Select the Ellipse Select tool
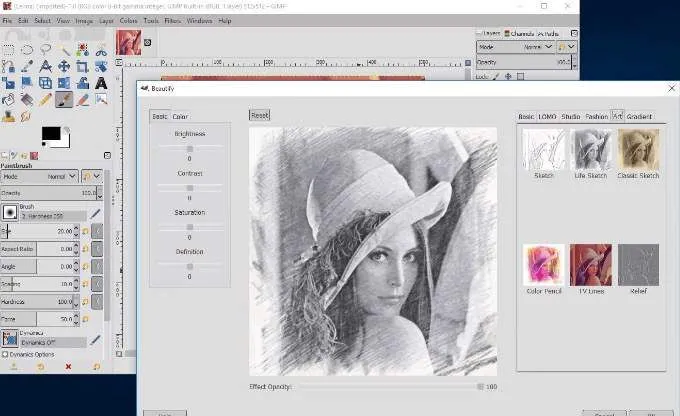 pyautogui.click(x=26, y=49)
